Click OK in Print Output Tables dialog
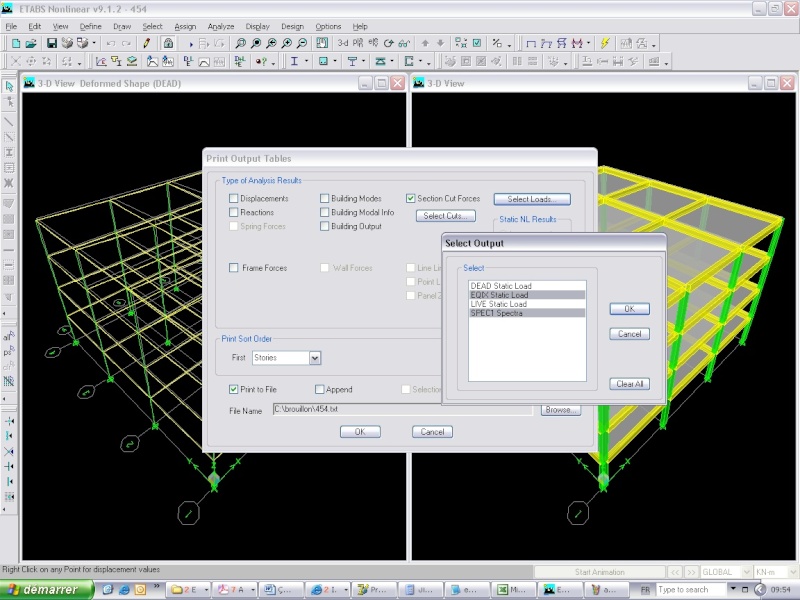 pos(360,432)
